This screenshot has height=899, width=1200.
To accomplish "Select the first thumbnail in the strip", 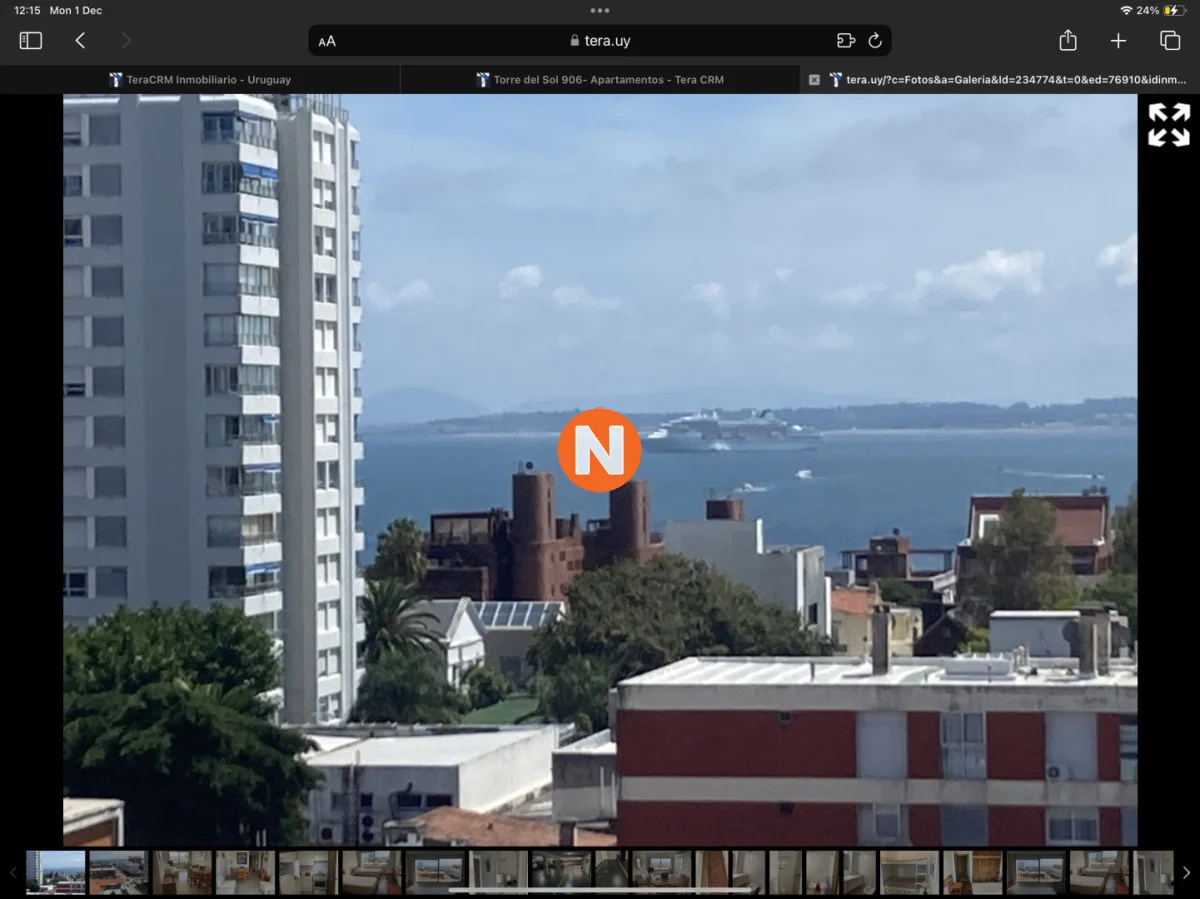I will (56, 872).
